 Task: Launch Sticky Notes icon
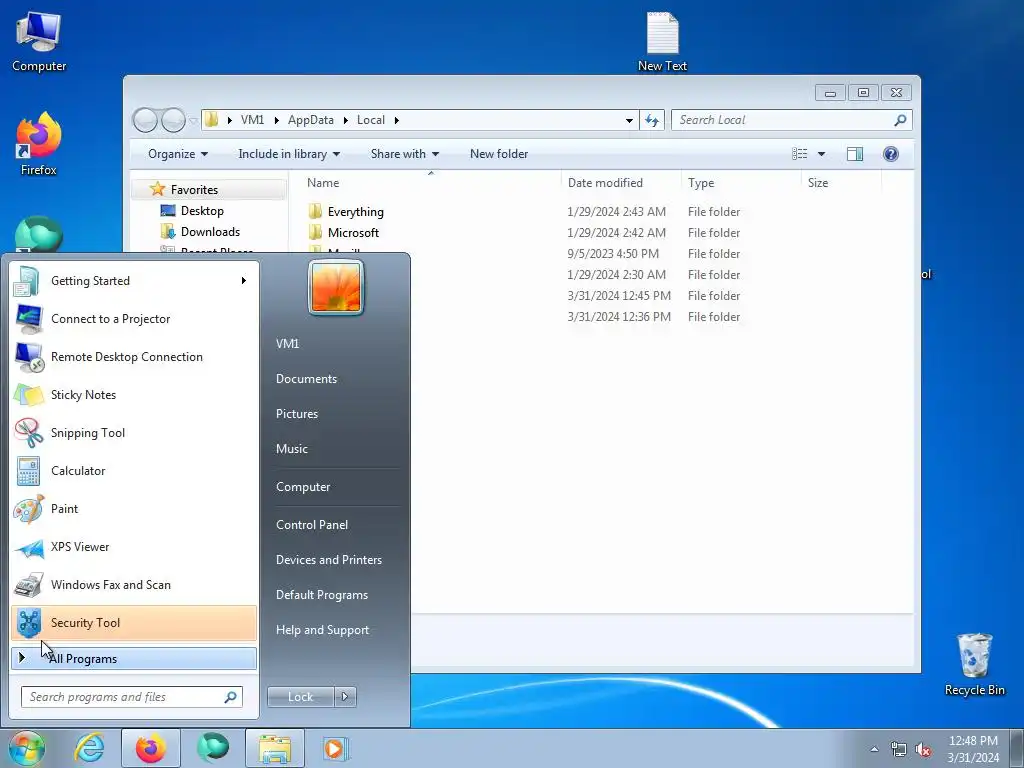click(x=28, y=395)
